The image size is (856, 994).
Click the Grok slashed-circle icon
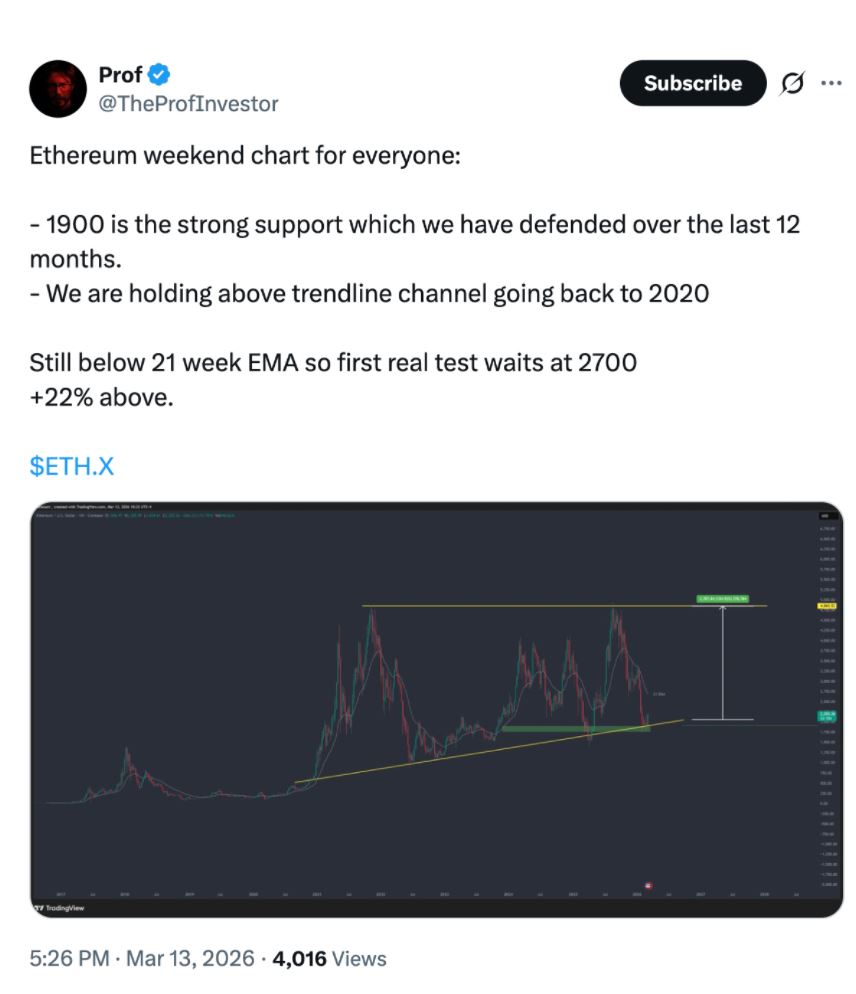[791, 85]
